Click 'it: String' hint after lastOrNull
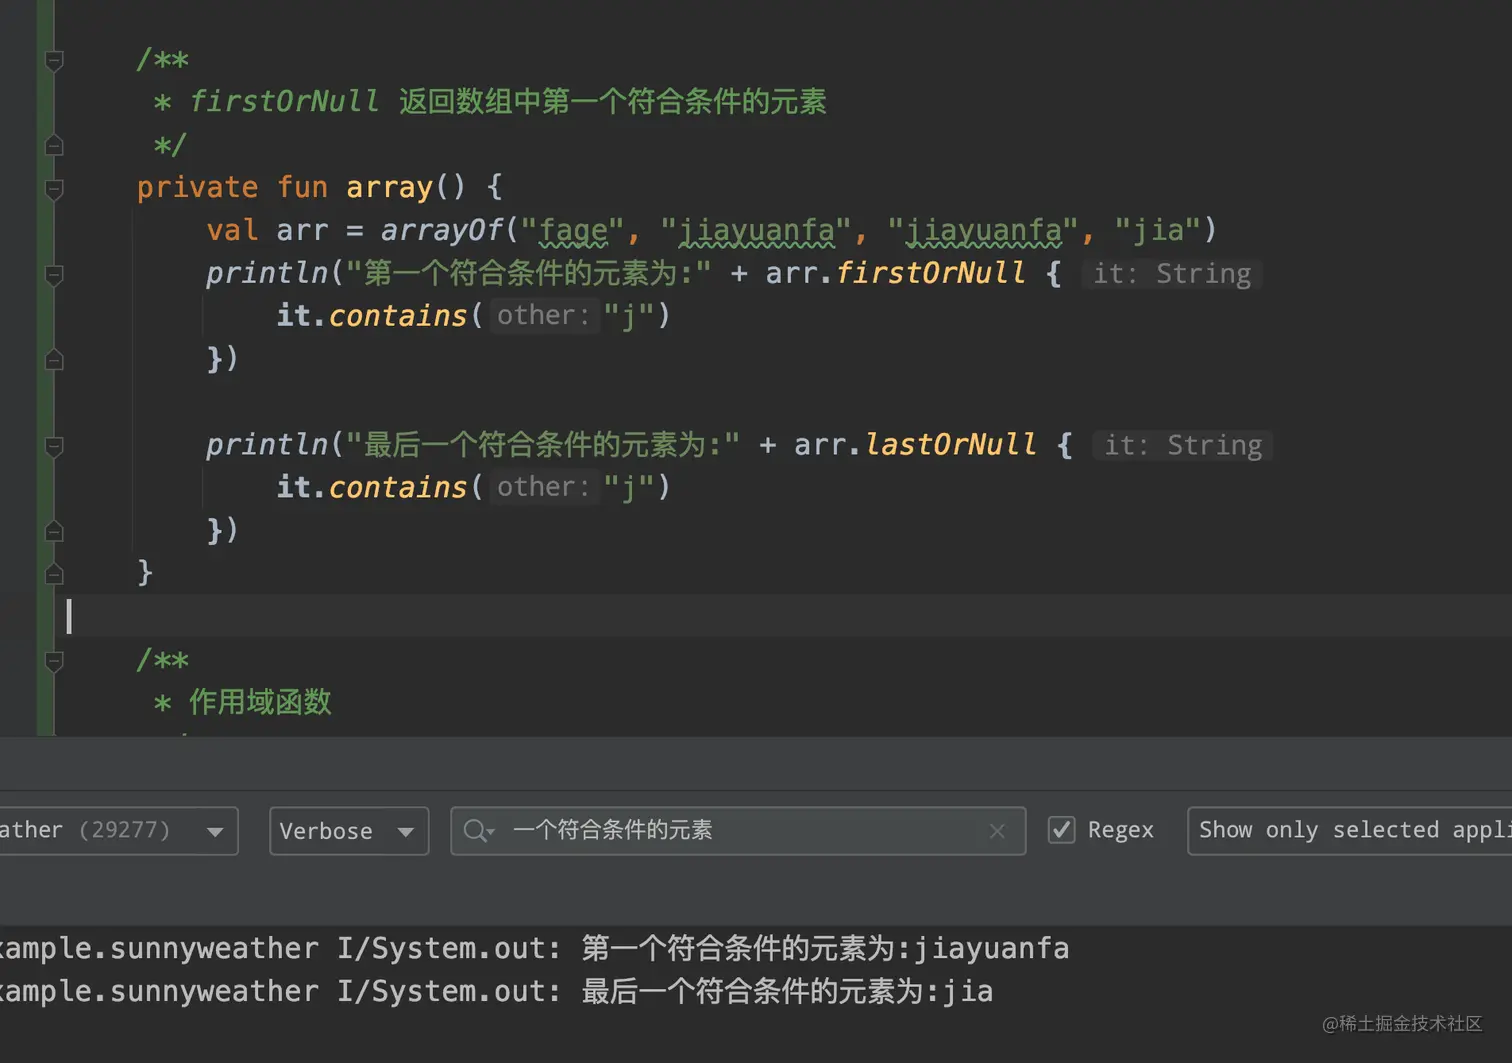 [x=1183, y=445]
